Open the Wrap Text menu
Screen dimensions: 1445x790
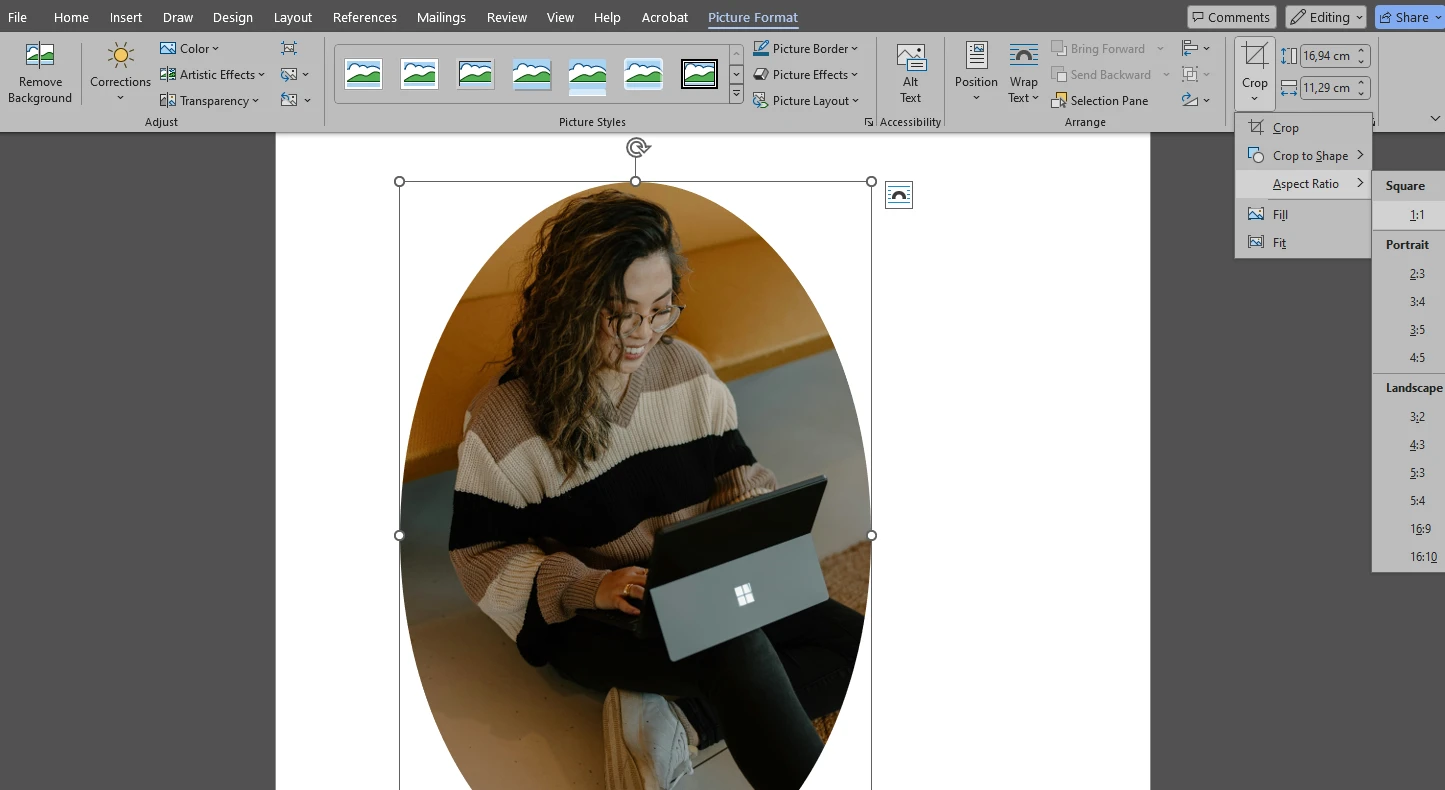[1023, 72]
